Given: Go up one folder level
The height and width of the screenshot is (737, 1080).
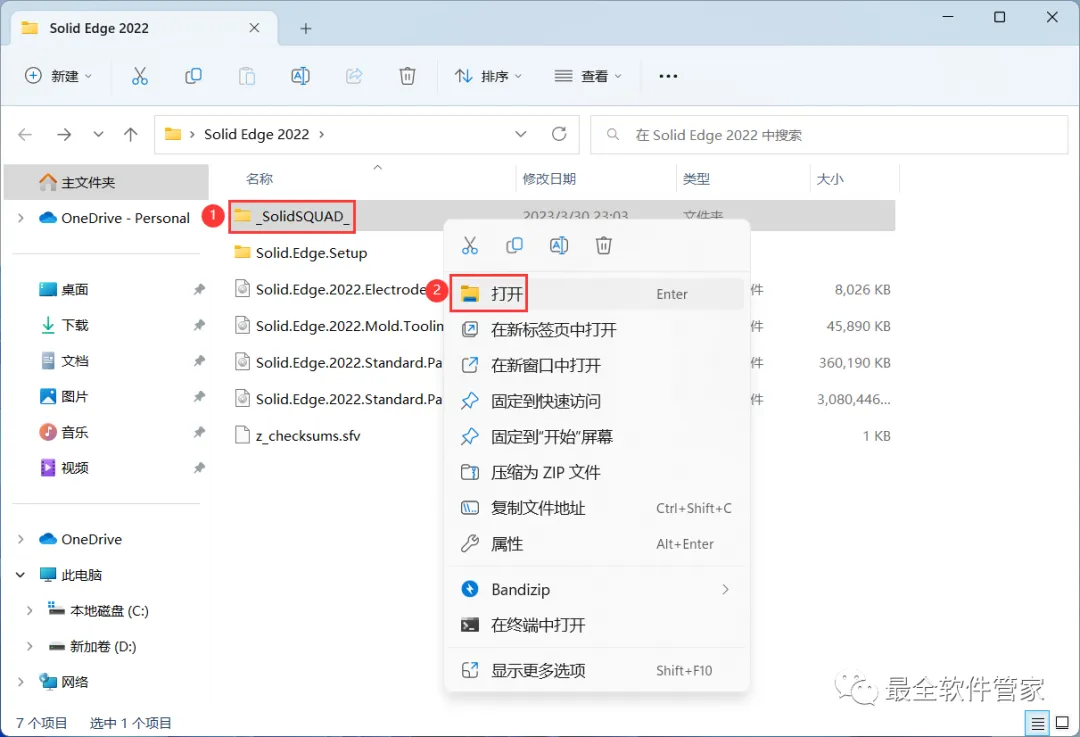Looking at the screenshot, I should (131, 134).
